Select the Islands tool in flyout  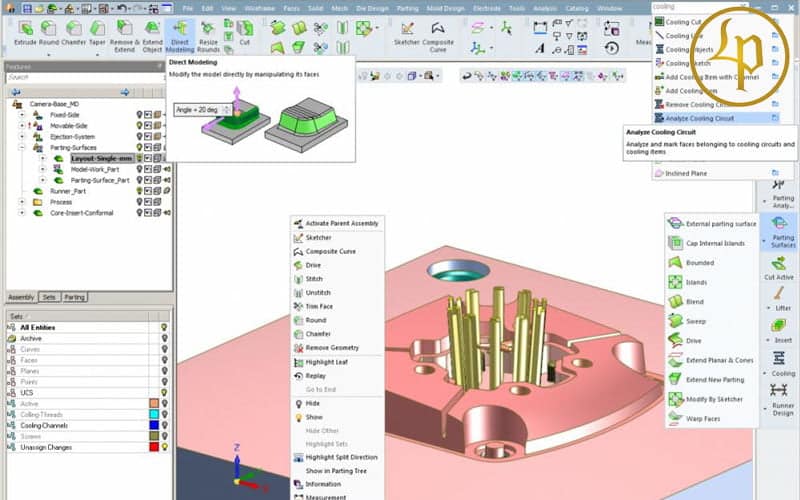point(688,282)
